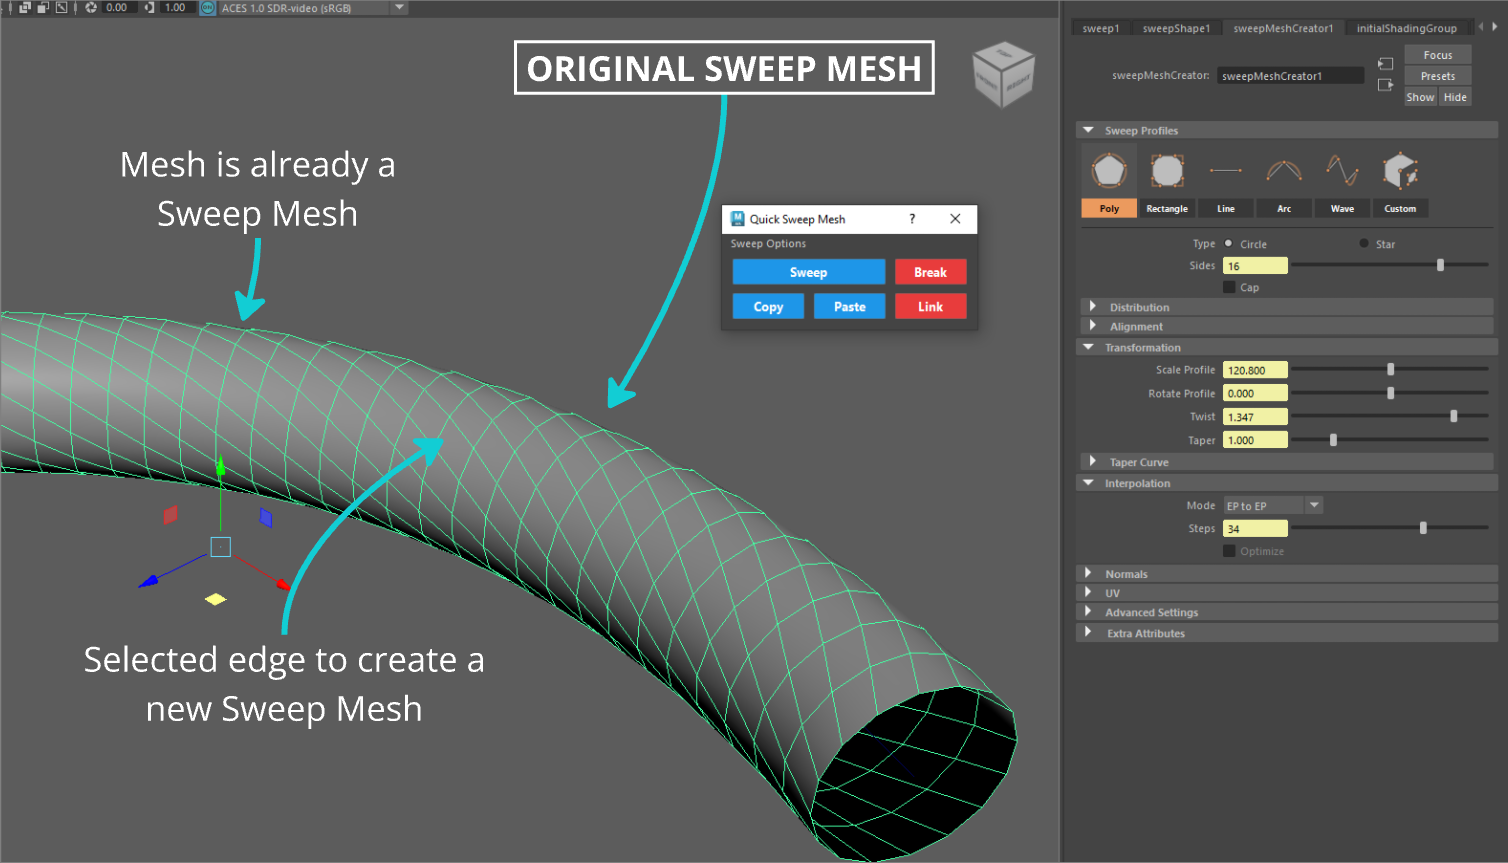Select the Circle type radio button
1508x863 pixels.
(1229, 244)
